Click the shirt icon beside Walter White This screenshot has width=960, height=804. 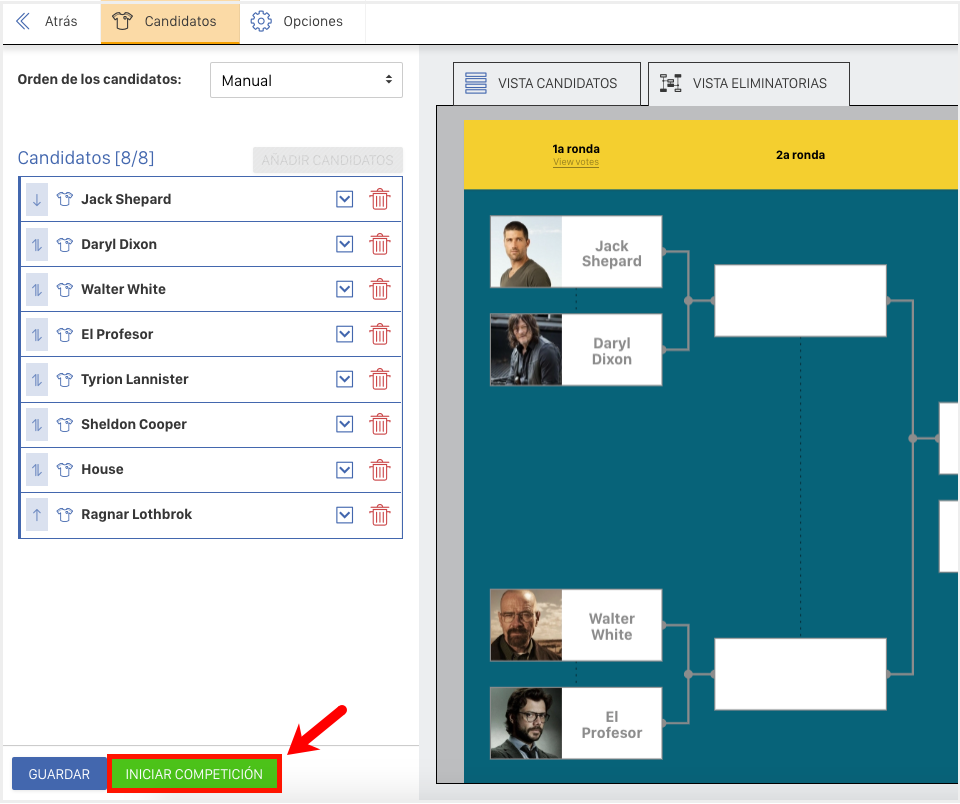point(64,289)
